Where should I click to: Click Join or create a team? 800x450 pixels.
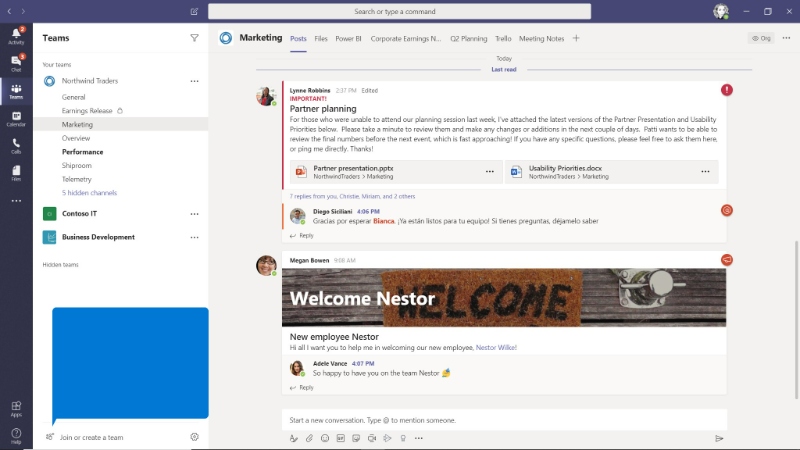tap(91, 437)
